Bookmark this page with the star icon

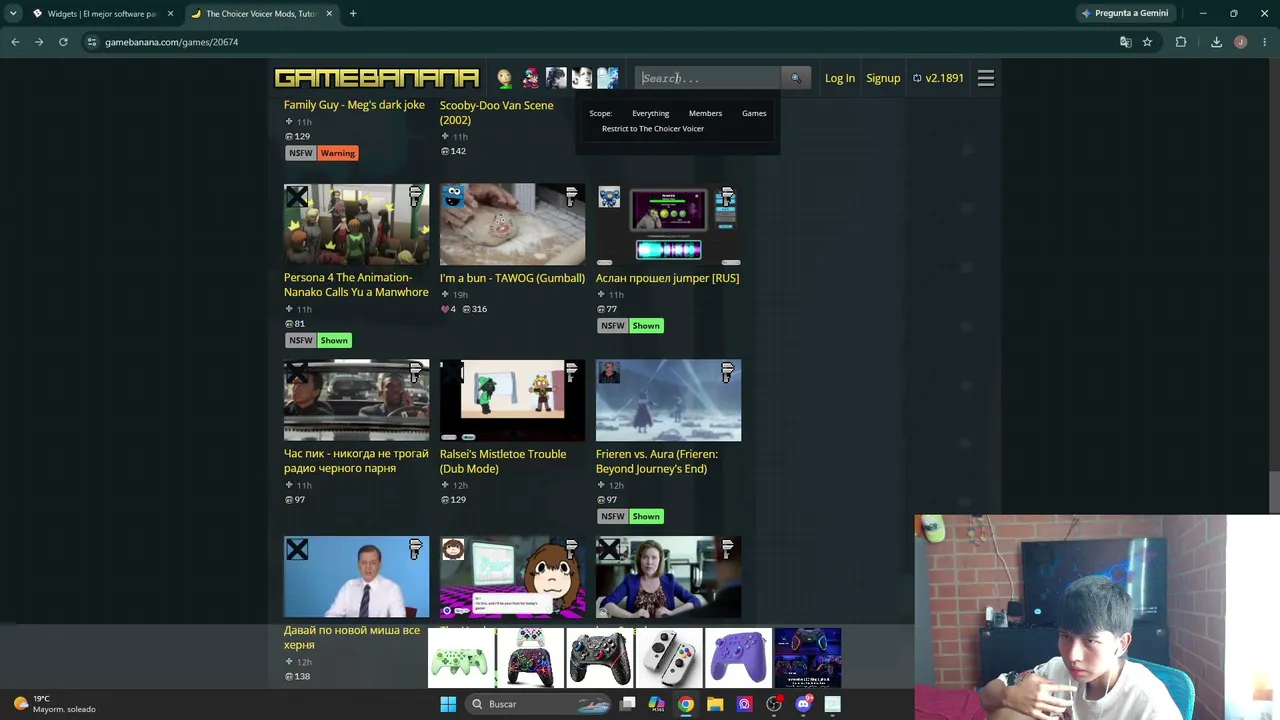1147,42
